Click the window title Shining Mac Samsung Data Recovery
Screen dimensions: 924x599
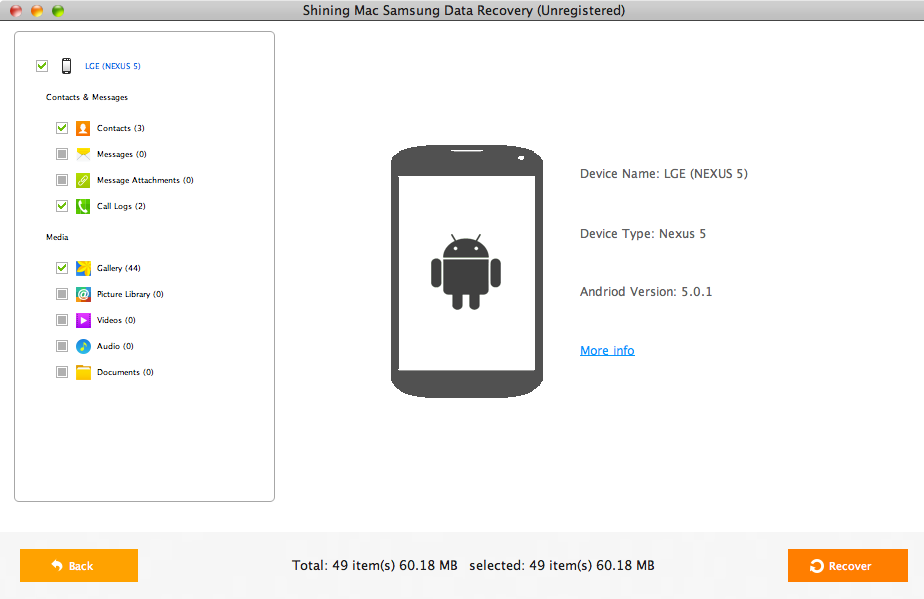click(x=464, y=10)
